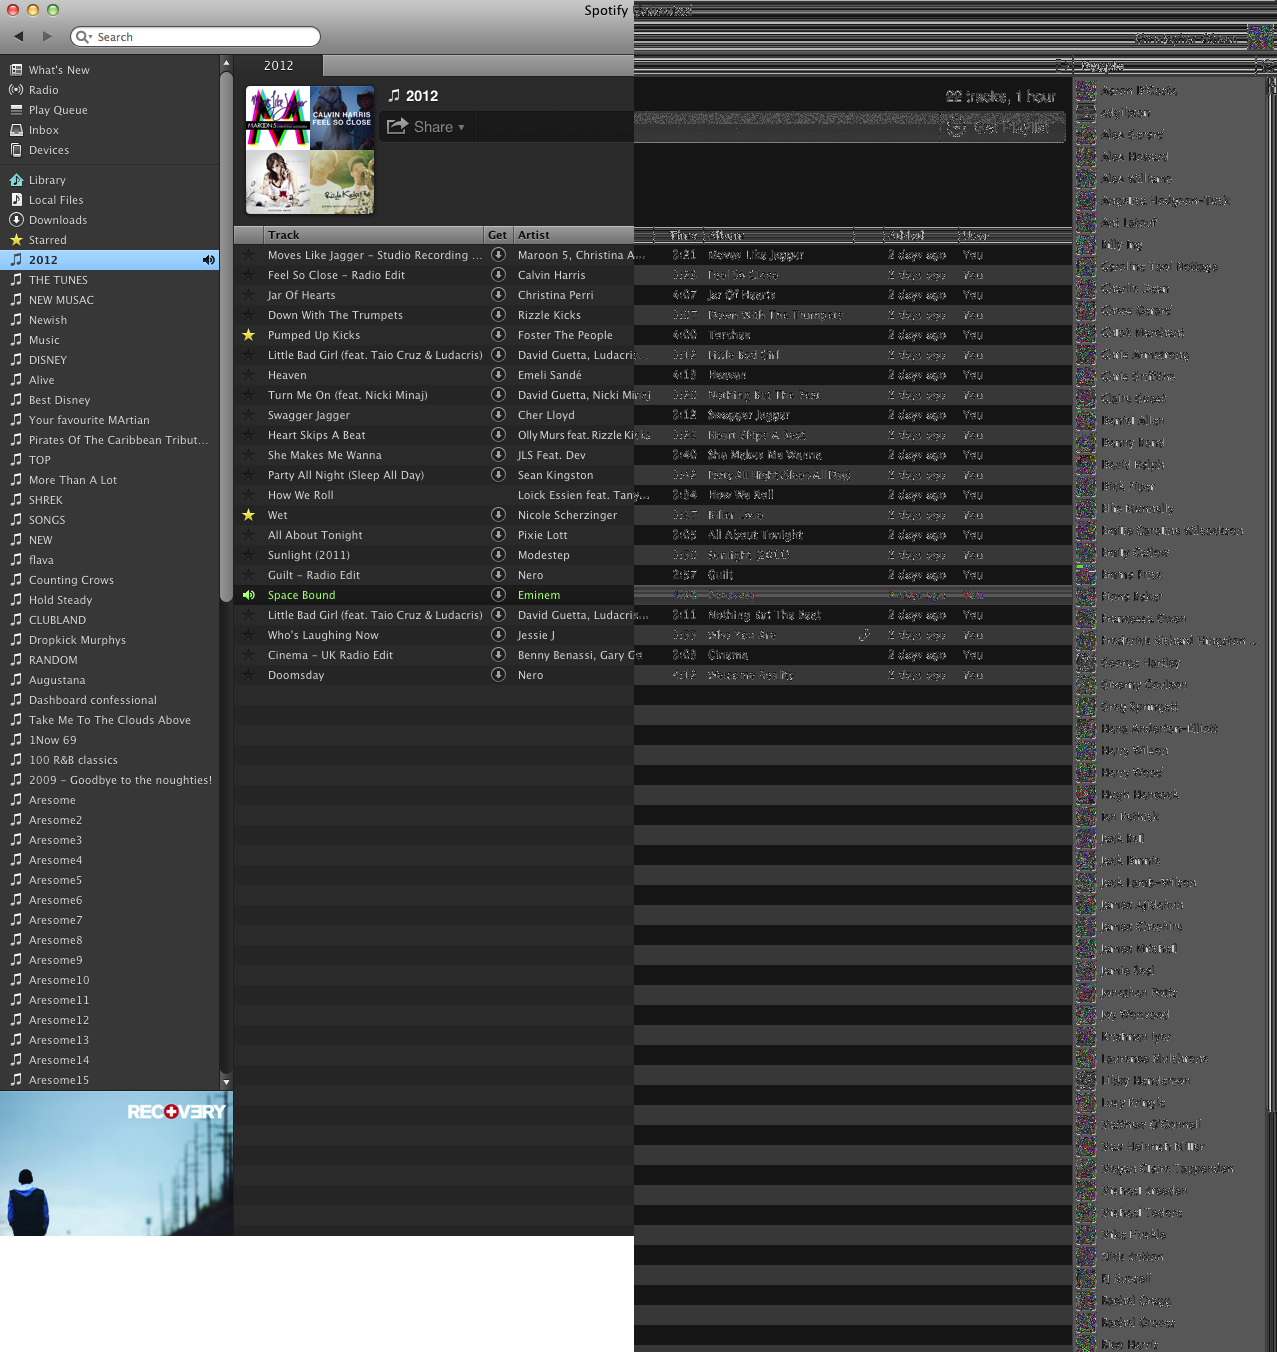Screen dimensions: 1277x1352
Task: Click the Get download icon for Swagger Jagger
Action: (x=498, y=415)
